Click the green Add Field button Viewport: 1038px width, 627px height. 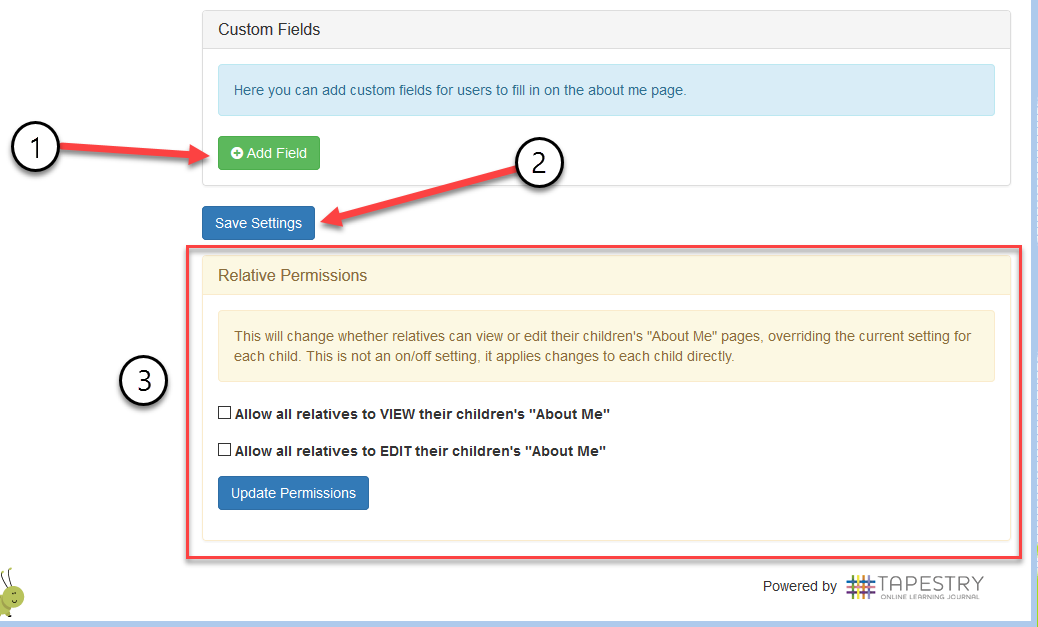269,153
